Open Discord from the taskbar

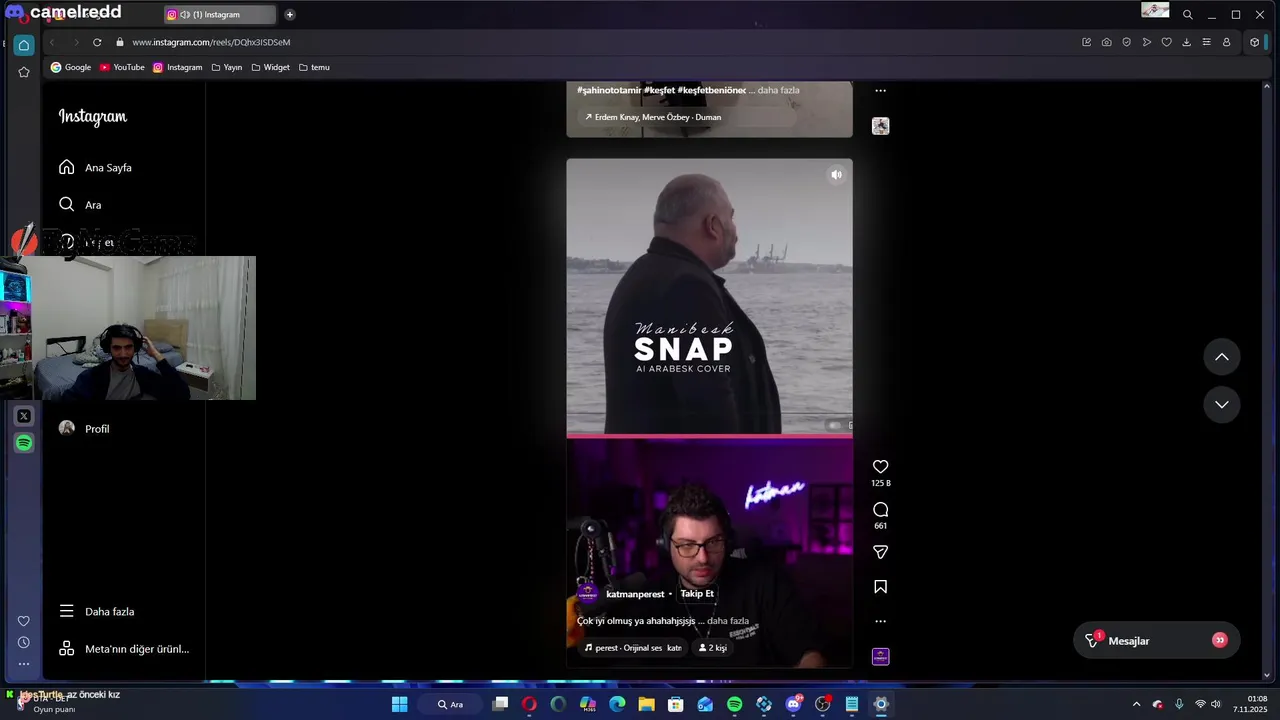coord(793,704)
